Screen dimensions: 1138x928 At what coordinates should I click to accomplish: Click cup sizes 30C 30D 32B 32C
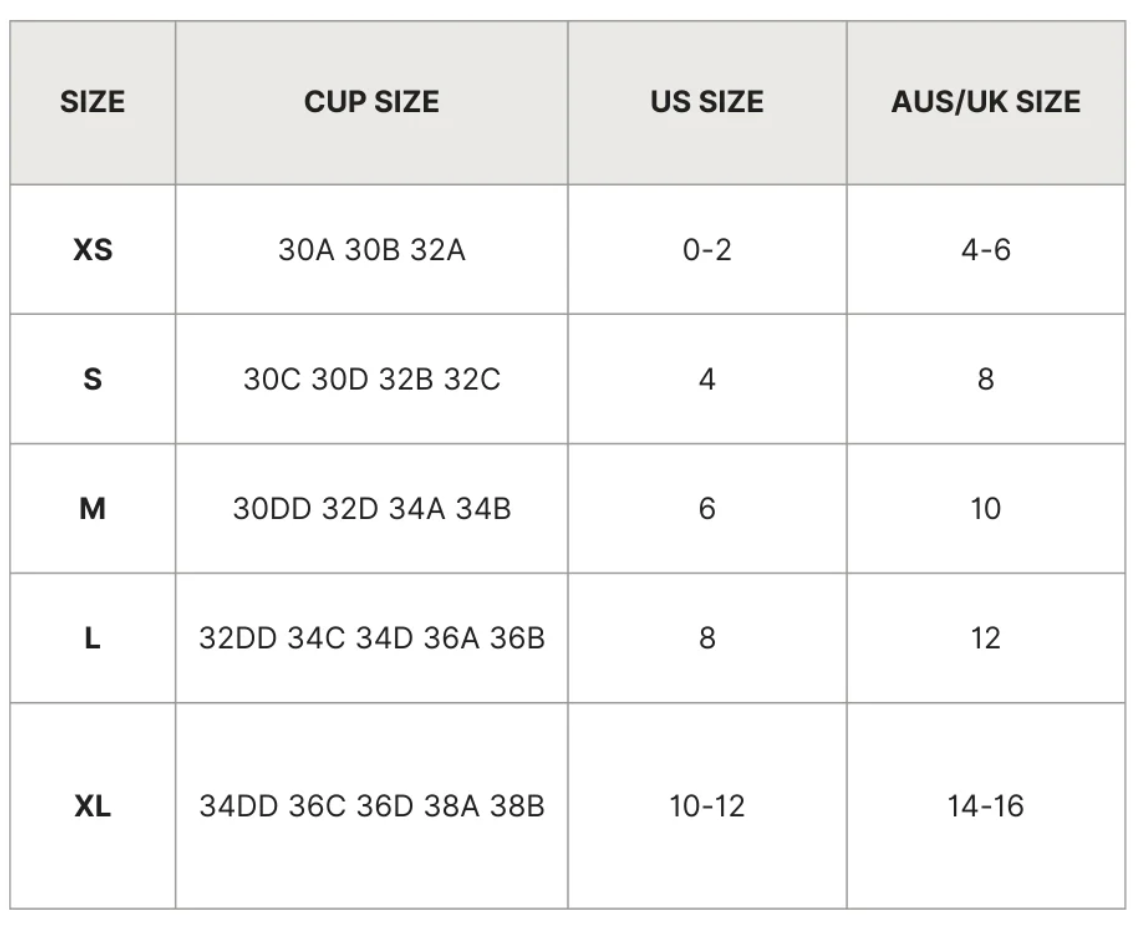pos(371,379)
